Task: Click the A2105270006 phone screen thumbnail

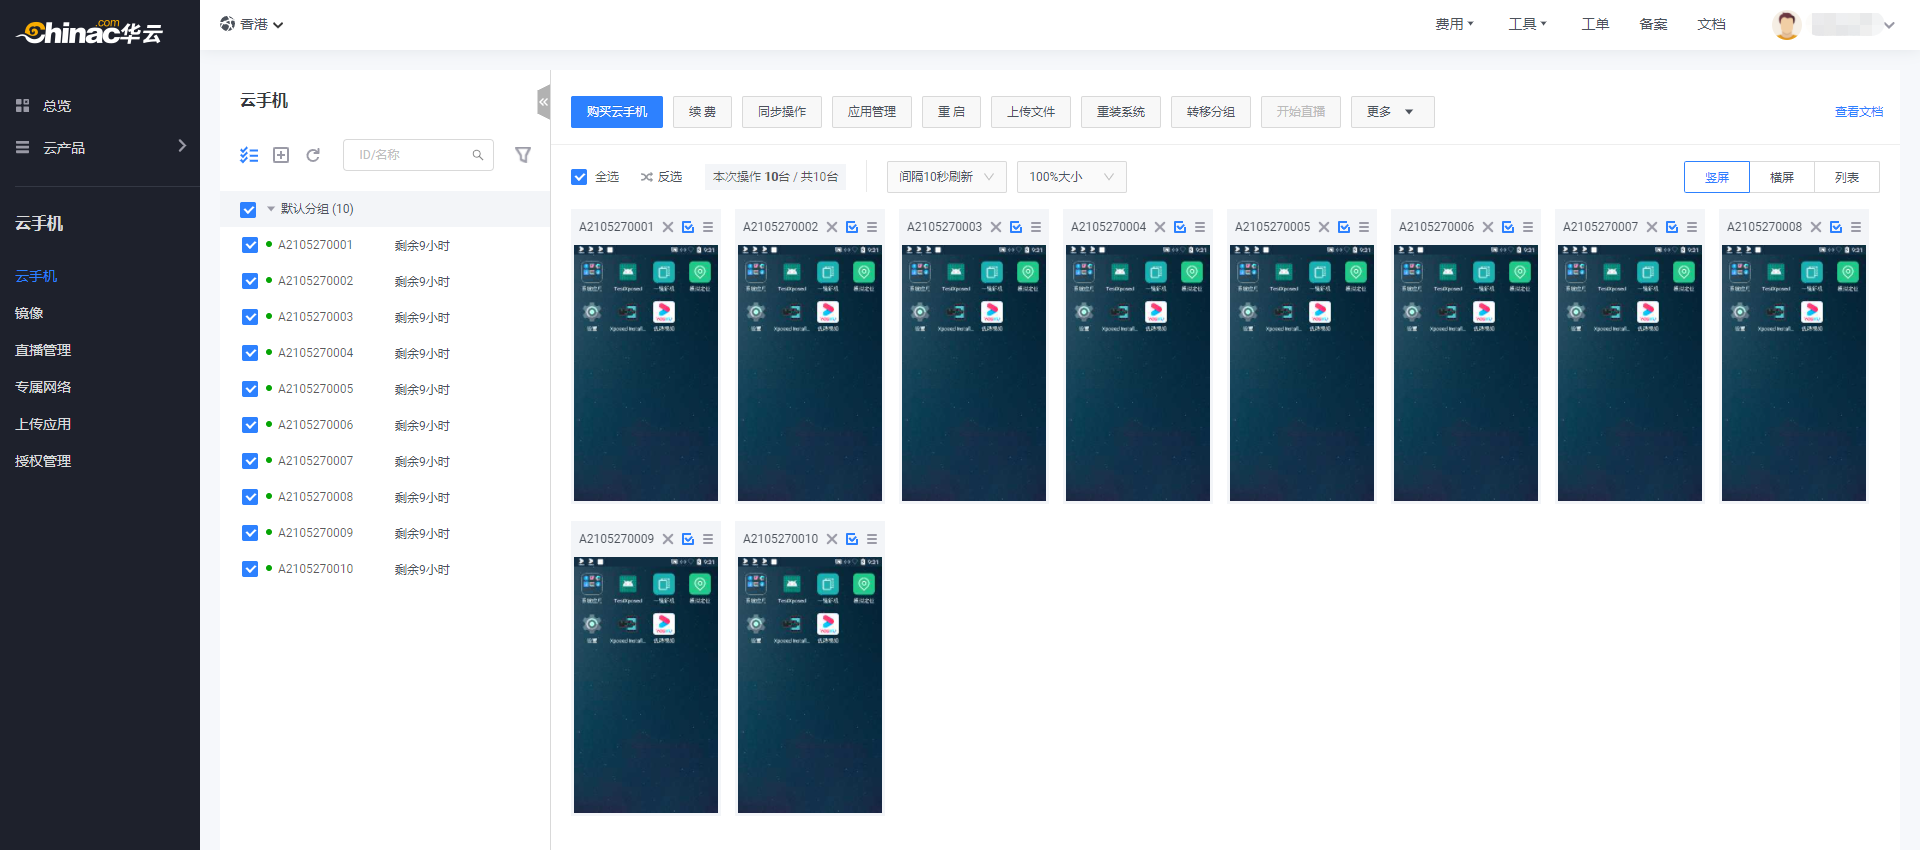Action: click(1466, 373)
